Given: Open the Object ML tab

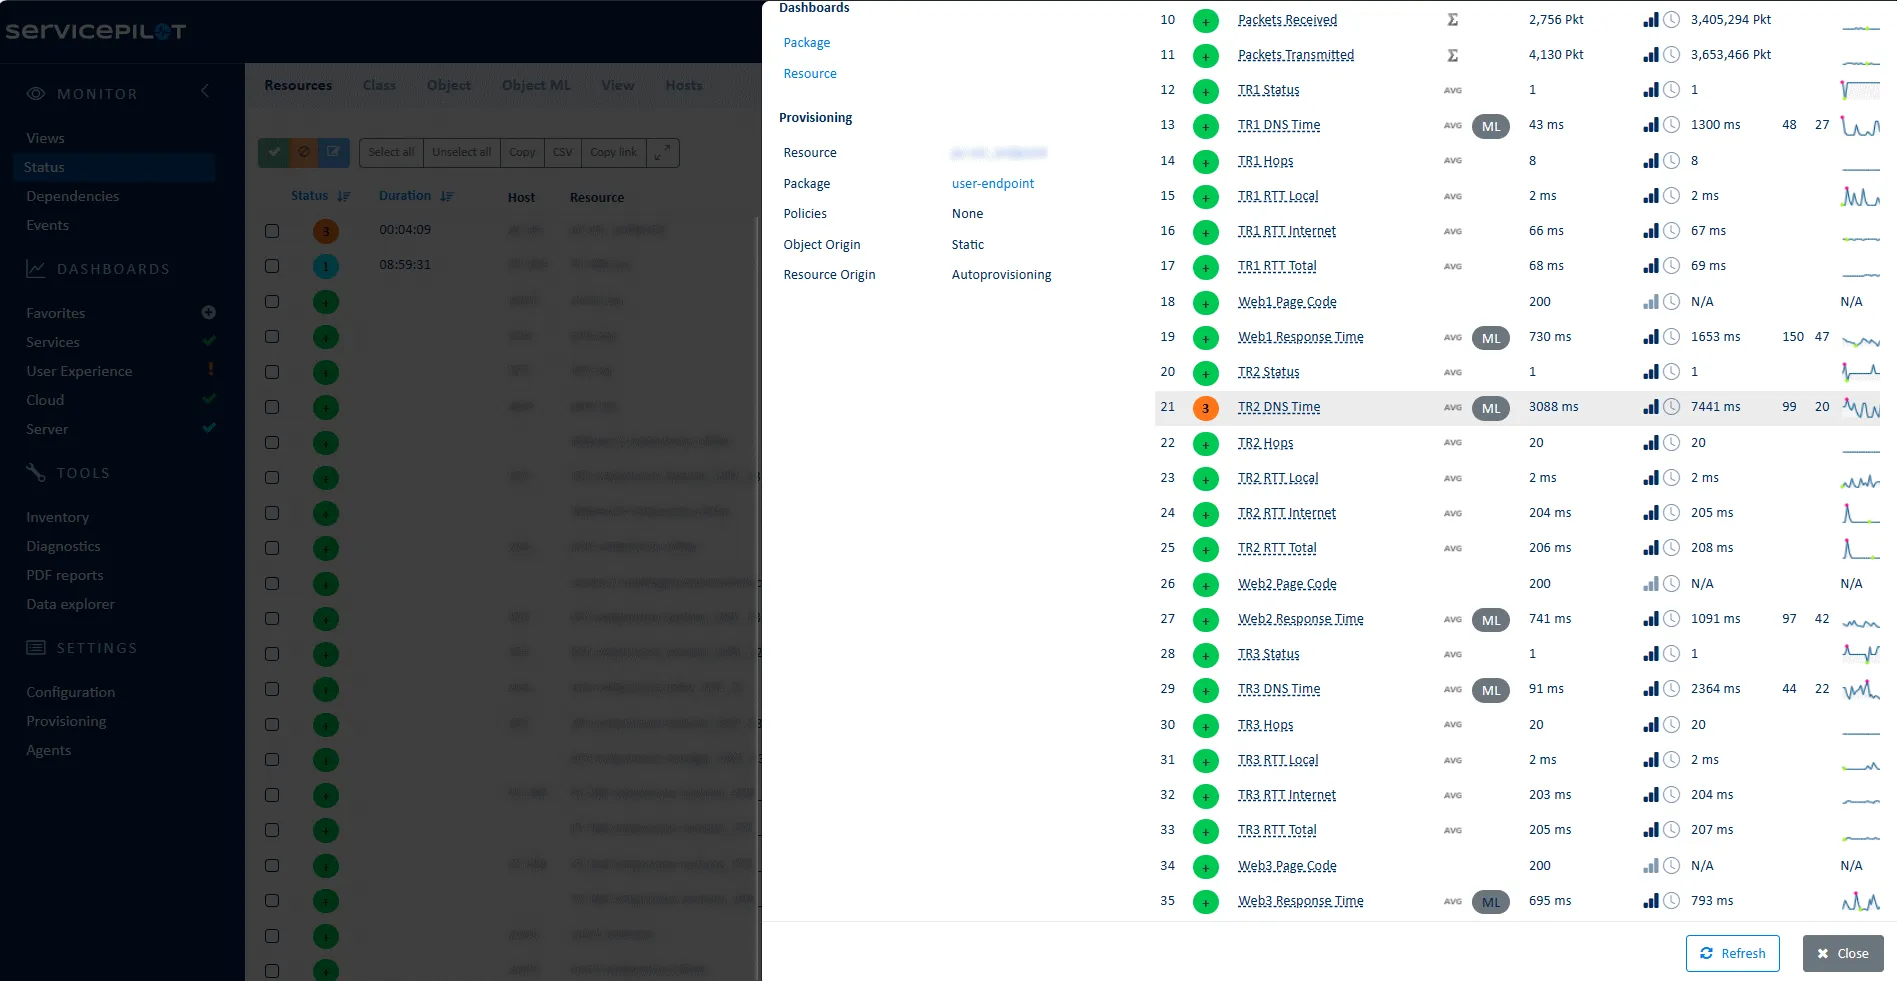Looking at the screenshot, I should click(536, 85).
